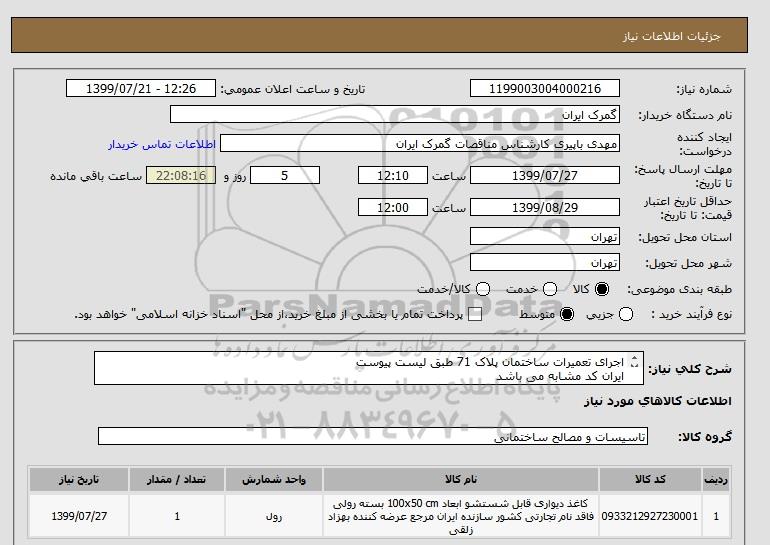Click the کد کالا column header
Image resolution: width=770 pixels, height=545 pixels.
coord(650,479)
